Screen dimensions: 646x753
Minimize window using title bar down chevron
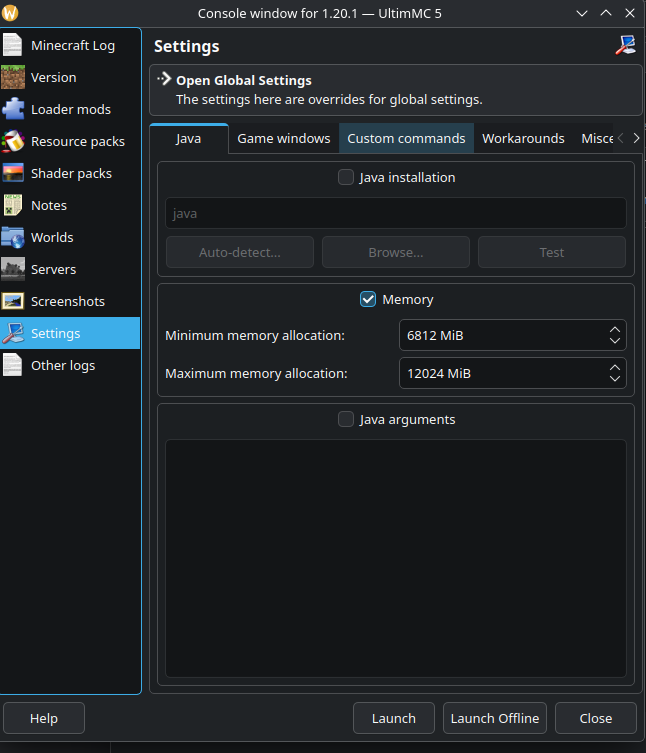pyautogui.click(x=582, y=13)
